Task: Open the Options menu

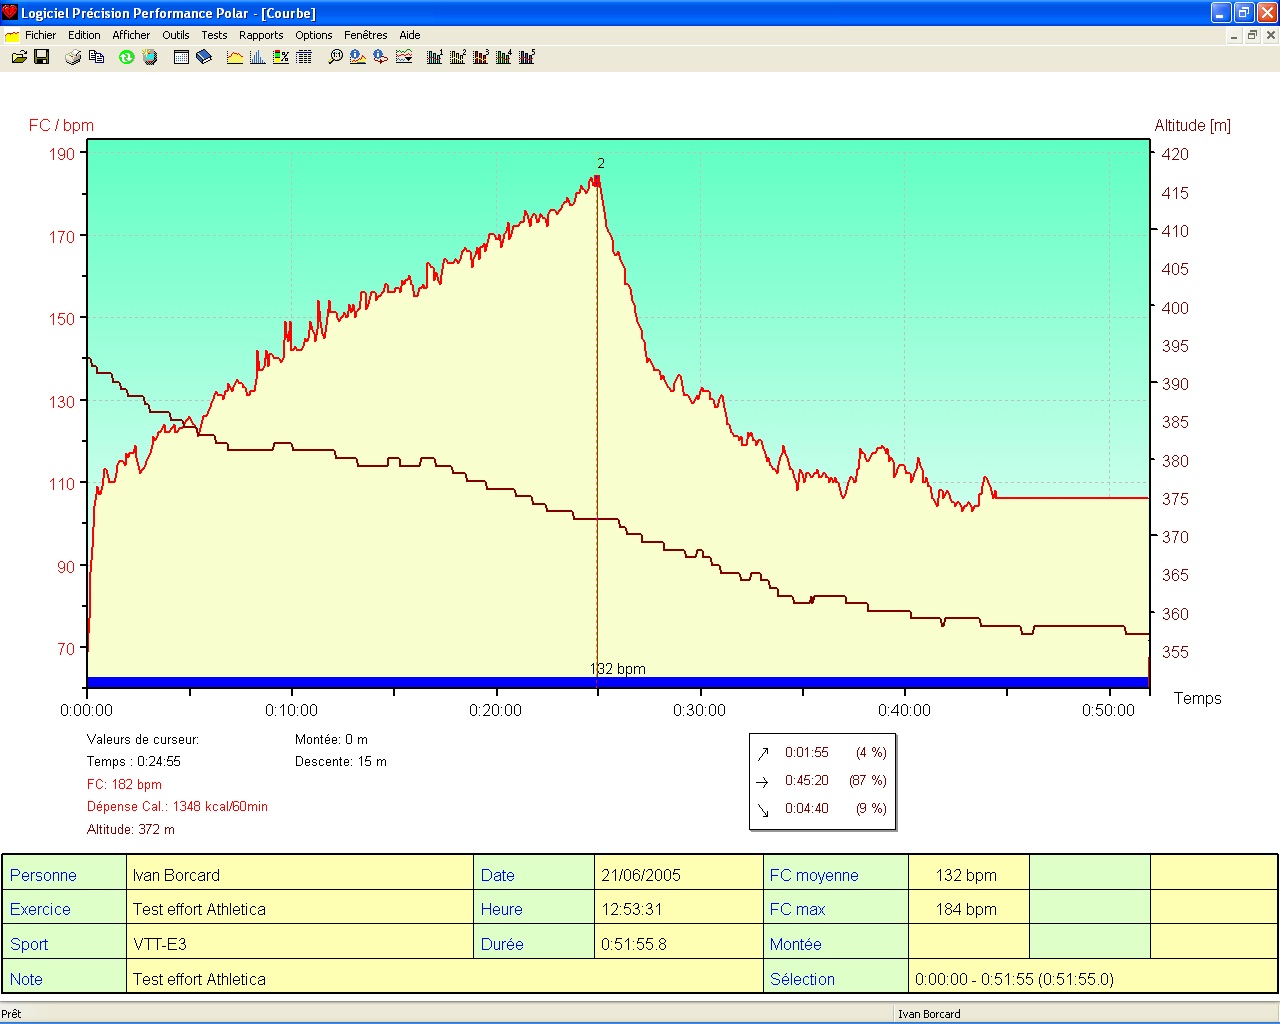Action: click(x=314, y=35)
